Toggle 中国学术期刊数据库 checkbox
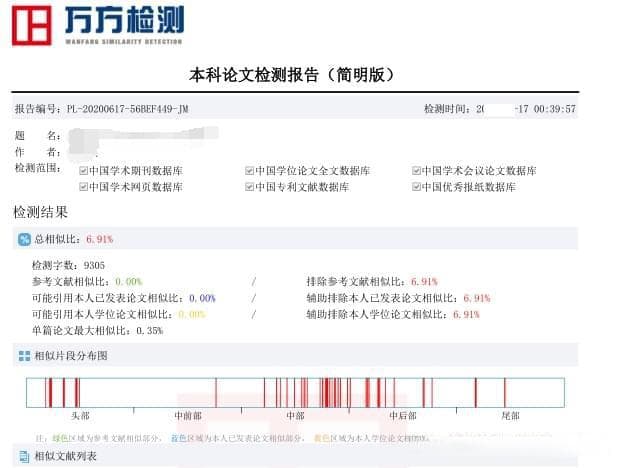This screenshot has width=623, height=468. point(83,171)
